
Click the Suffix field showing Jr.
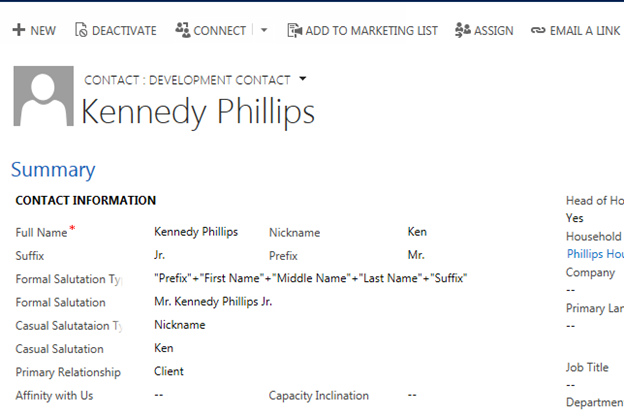coord(161,256)
